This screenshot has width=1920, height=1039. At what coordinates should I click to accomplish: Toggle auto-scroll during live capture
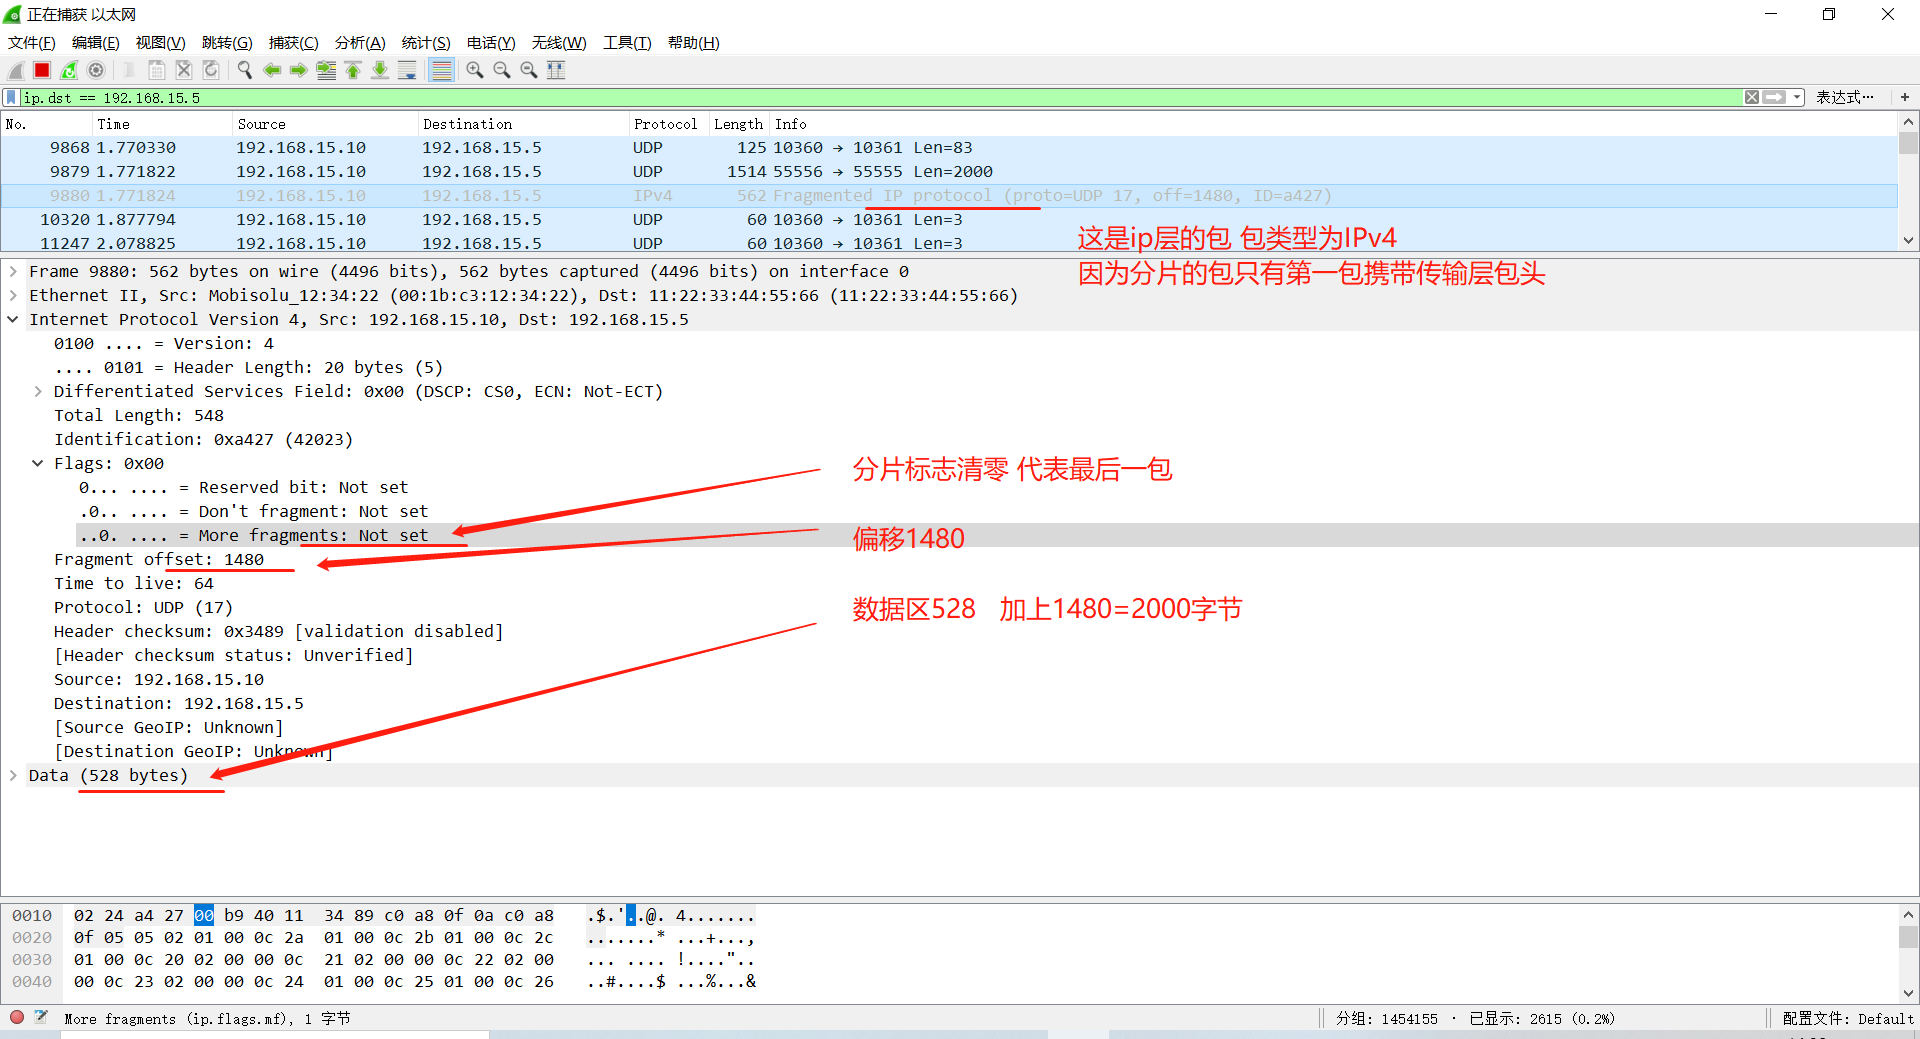point(407,70)
